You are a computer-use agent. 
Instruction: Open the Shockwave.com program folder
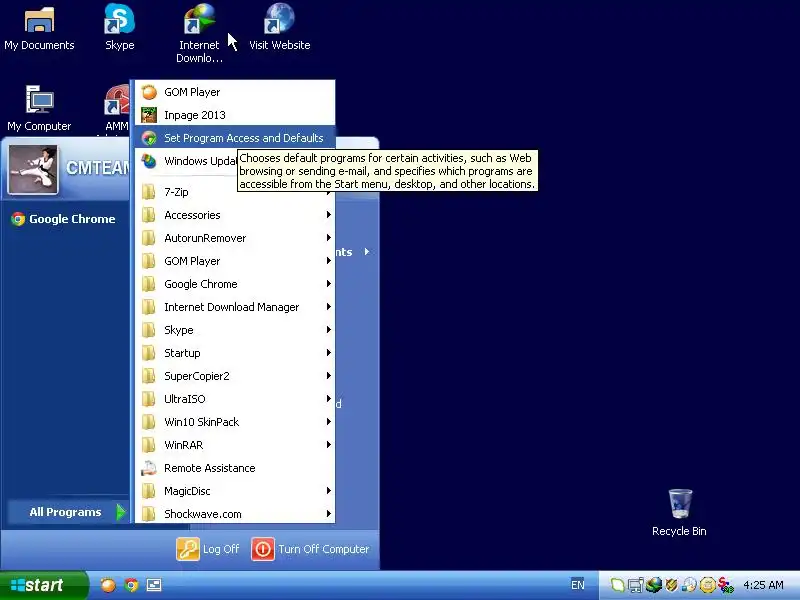click(x=235, y=513)
